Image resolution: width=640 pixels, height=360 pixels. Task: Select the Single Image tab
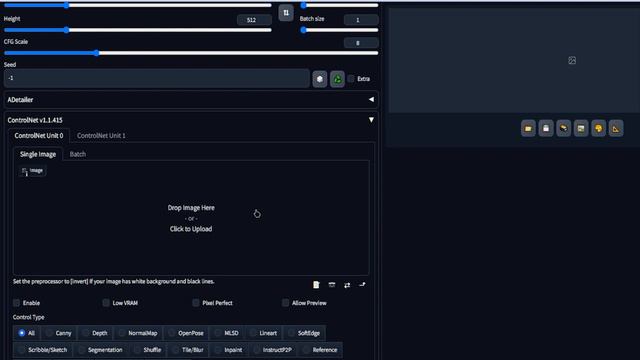[x=38, y=154]
